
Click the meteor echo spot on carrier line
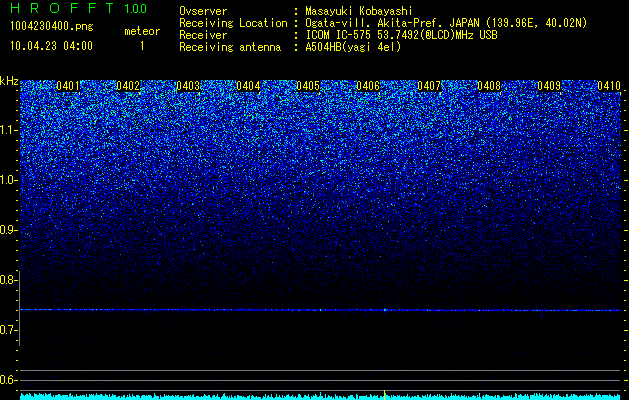pos(385,310)
